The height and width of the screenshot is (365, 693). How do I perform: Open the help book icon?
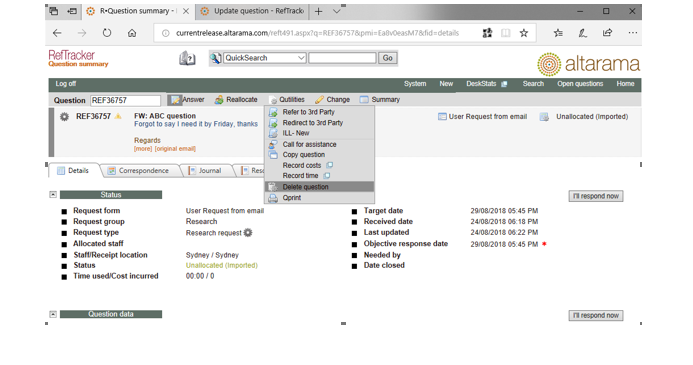187,58
